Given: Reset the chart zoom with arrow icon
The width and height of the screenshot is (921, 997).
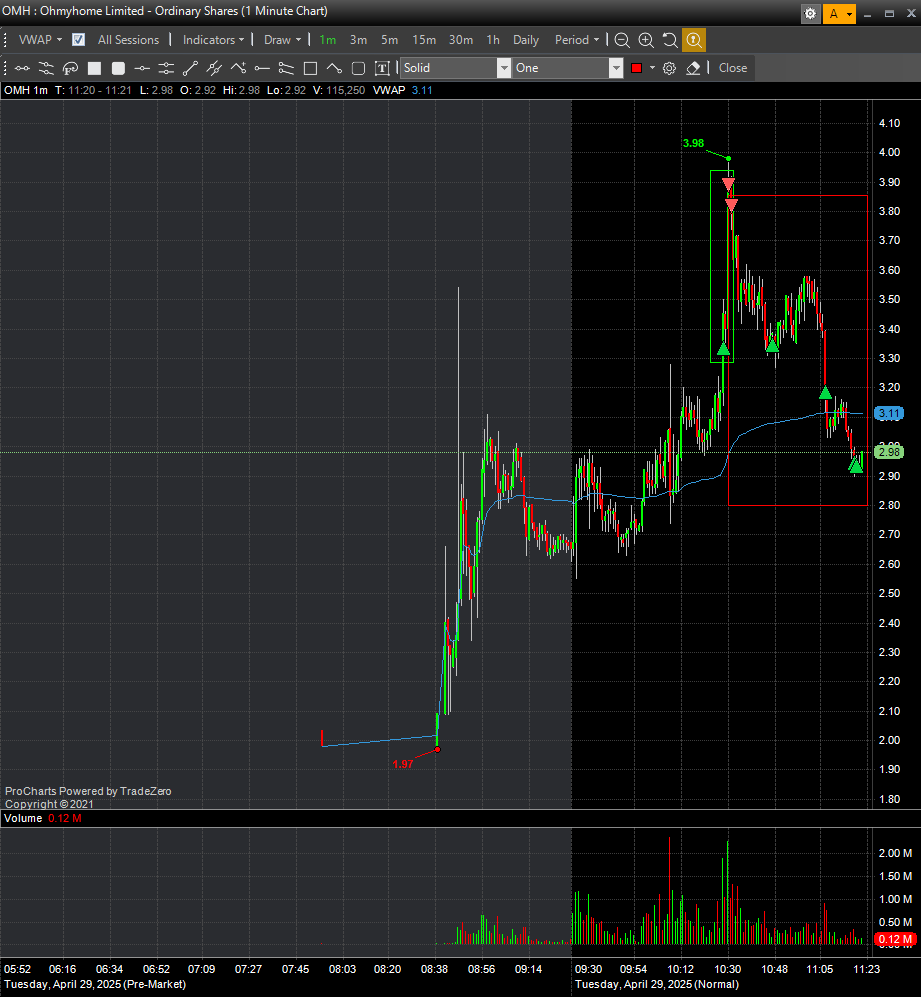Looking at the screenshot, I should (670, 40).
